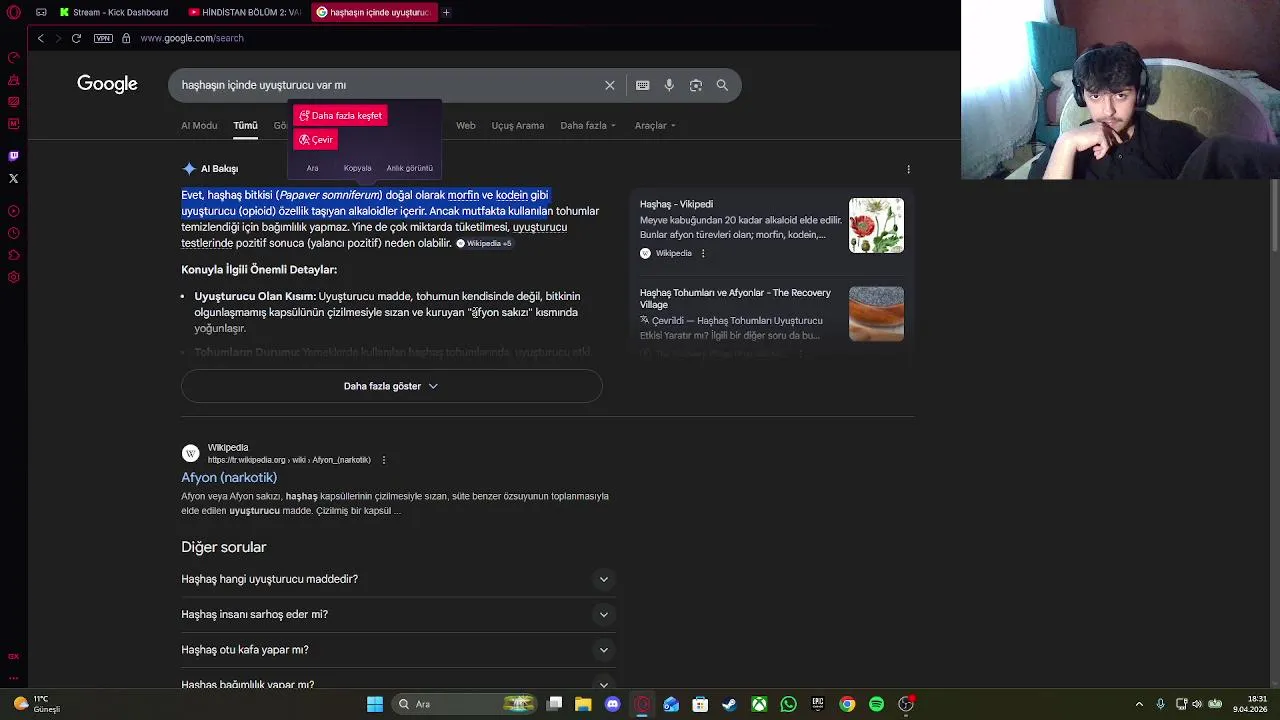
Task: Open Steam from the taskbar
Action: coord(729,704)
